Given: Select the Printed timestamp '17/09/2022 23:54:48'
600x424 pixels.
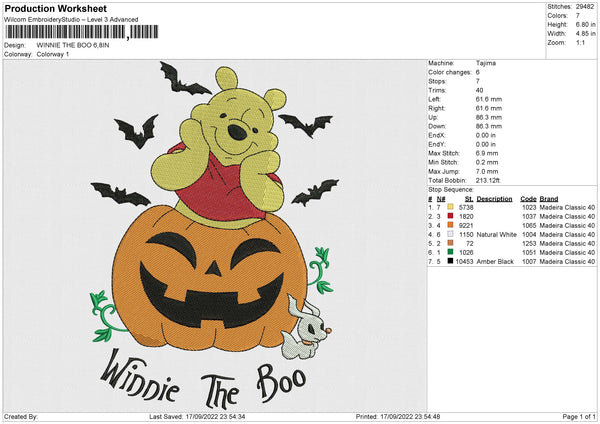Looking at the screenshot, I should click(410, 416).
